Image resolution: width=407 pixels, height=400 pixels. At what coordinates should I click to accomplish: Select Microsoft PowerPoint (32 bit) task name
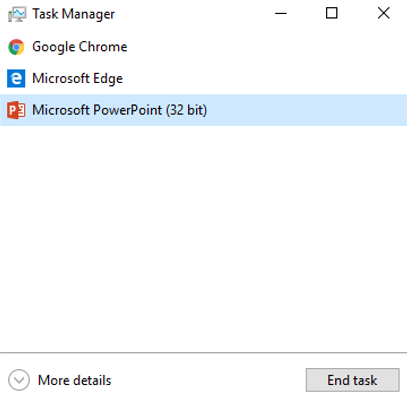click(x=119, y=110)
